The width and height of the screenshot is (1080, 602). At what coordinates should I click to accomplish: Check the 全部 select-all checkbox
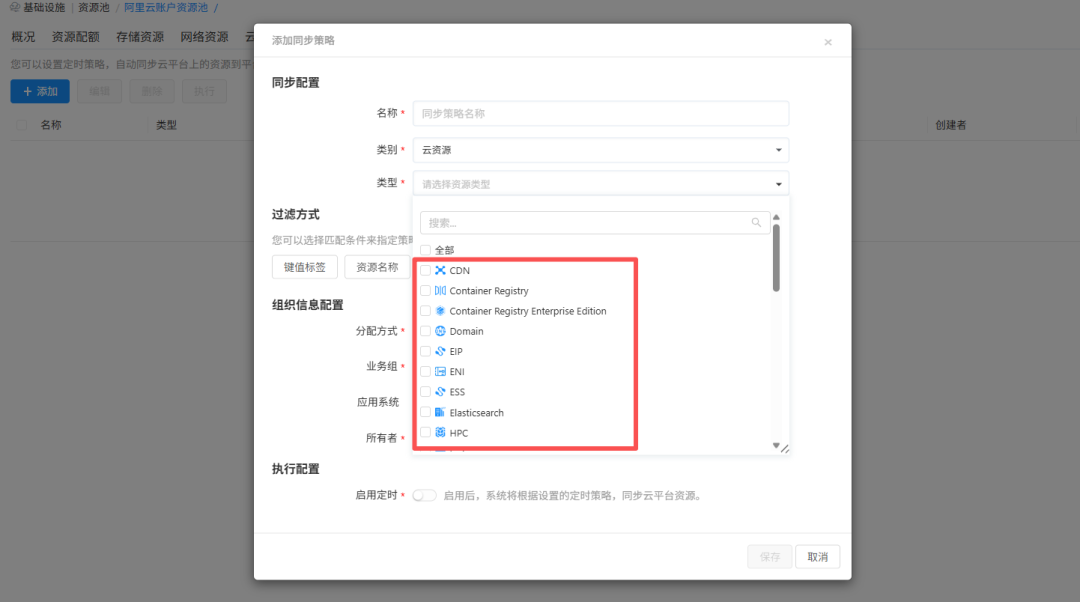pyautogui.click(x=426, y=250)
